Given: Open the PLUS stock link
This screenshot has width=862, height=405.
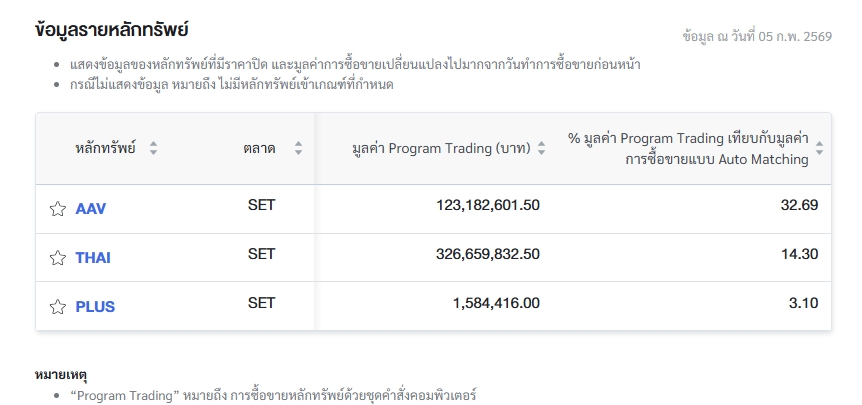Looking at the screenshot, I should click(x=95, y=307).
